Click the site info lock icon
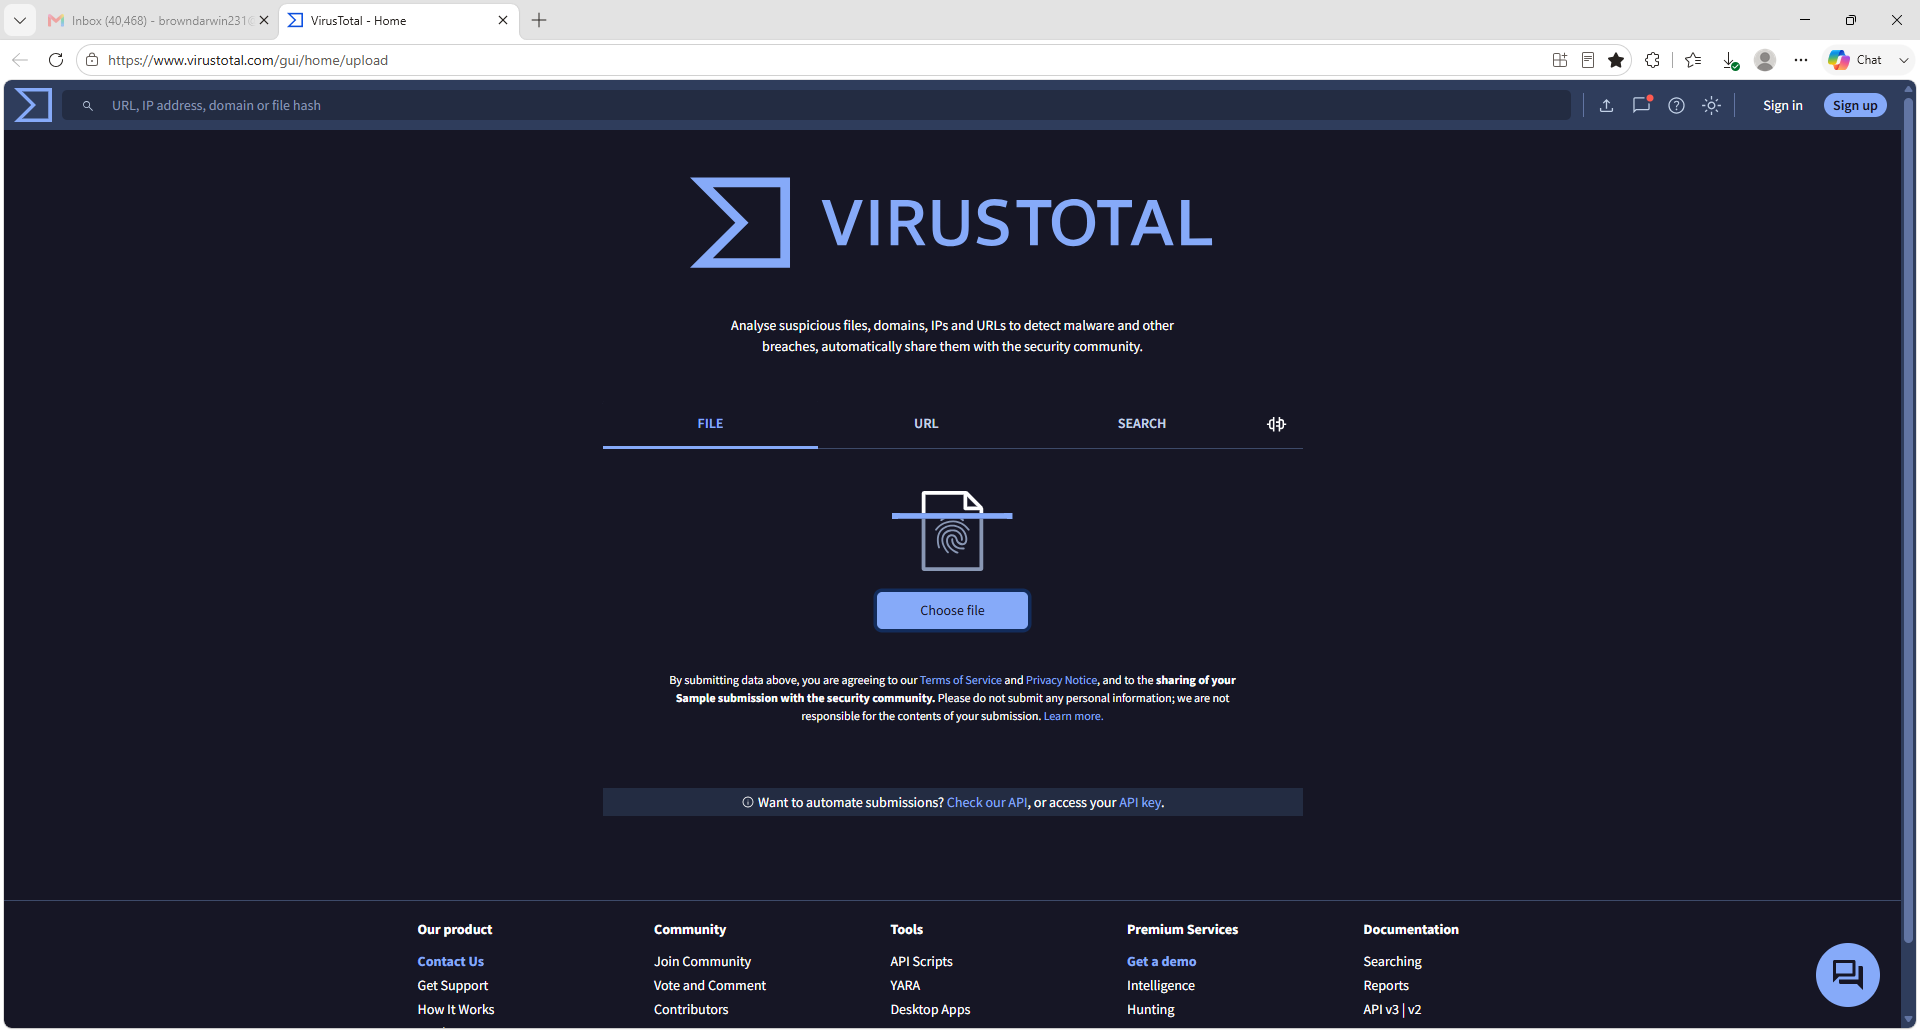 tap(92, 60)
